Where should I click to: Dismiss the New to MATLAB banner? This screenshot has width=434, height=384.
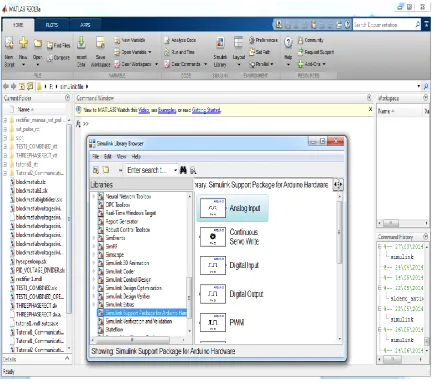(370, 109)
